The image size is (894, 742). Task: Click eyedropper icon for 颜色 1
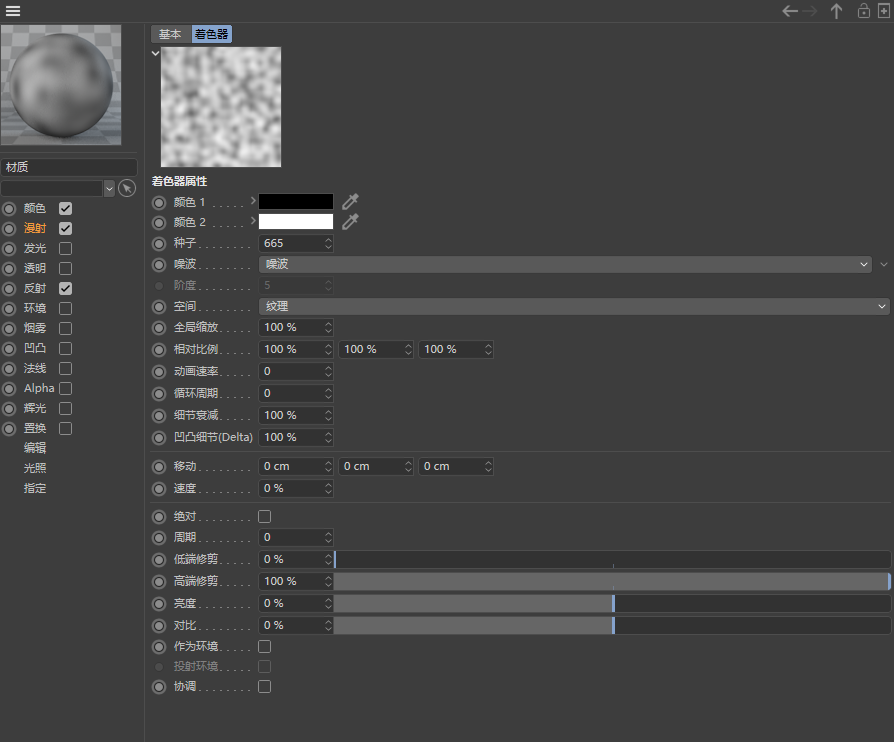pos(350,201)
